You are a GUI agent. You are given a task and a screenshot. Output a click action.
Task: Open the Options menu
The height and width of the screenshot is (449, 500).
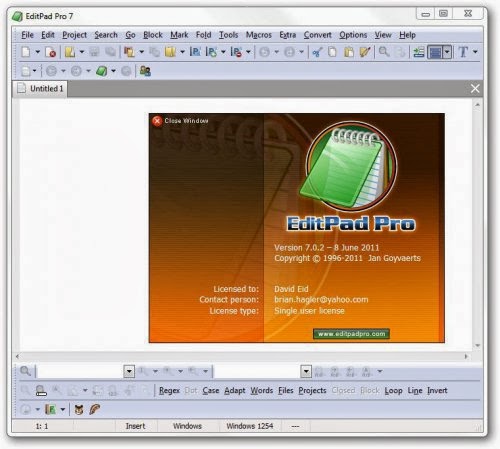click(353, 35)
